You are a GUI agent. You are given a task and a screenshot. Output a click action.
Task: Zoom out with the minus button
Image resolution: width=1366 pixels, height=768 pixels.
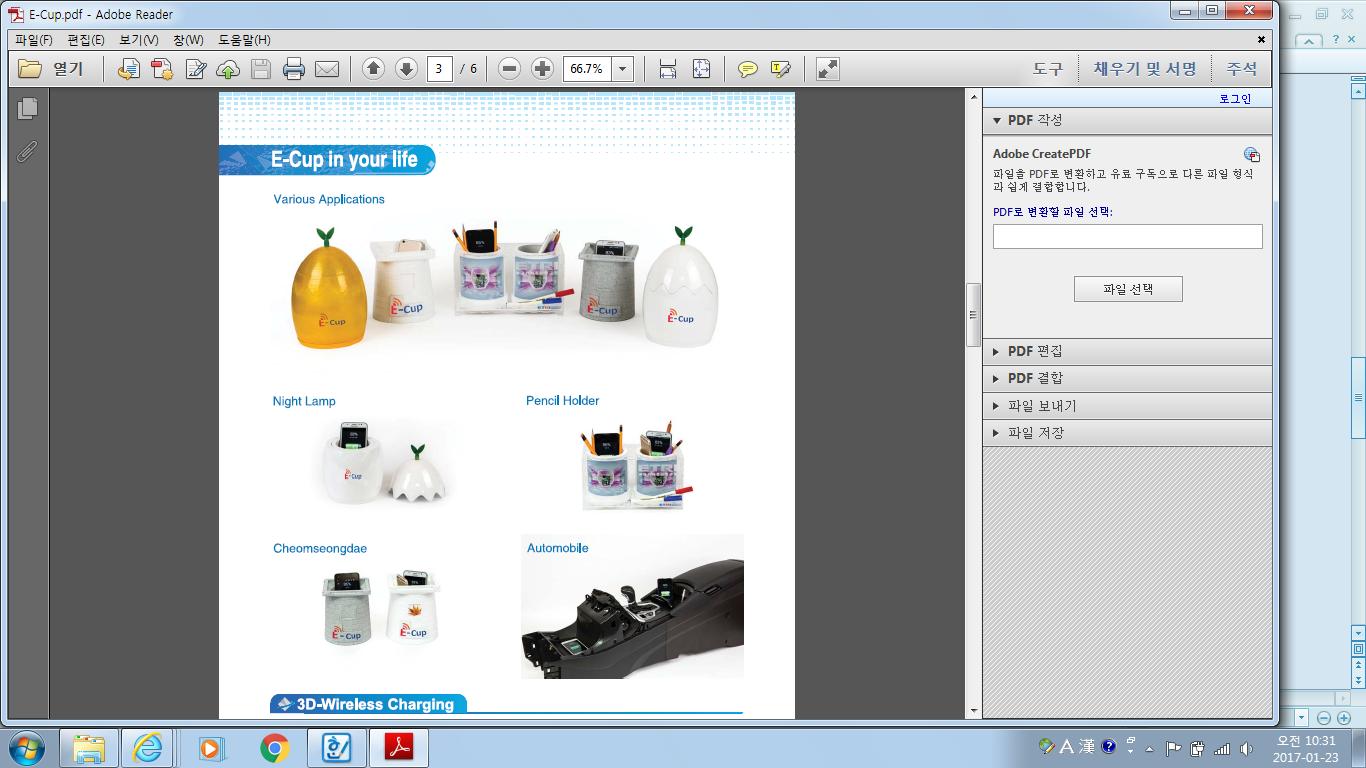(x=510, y=69)
